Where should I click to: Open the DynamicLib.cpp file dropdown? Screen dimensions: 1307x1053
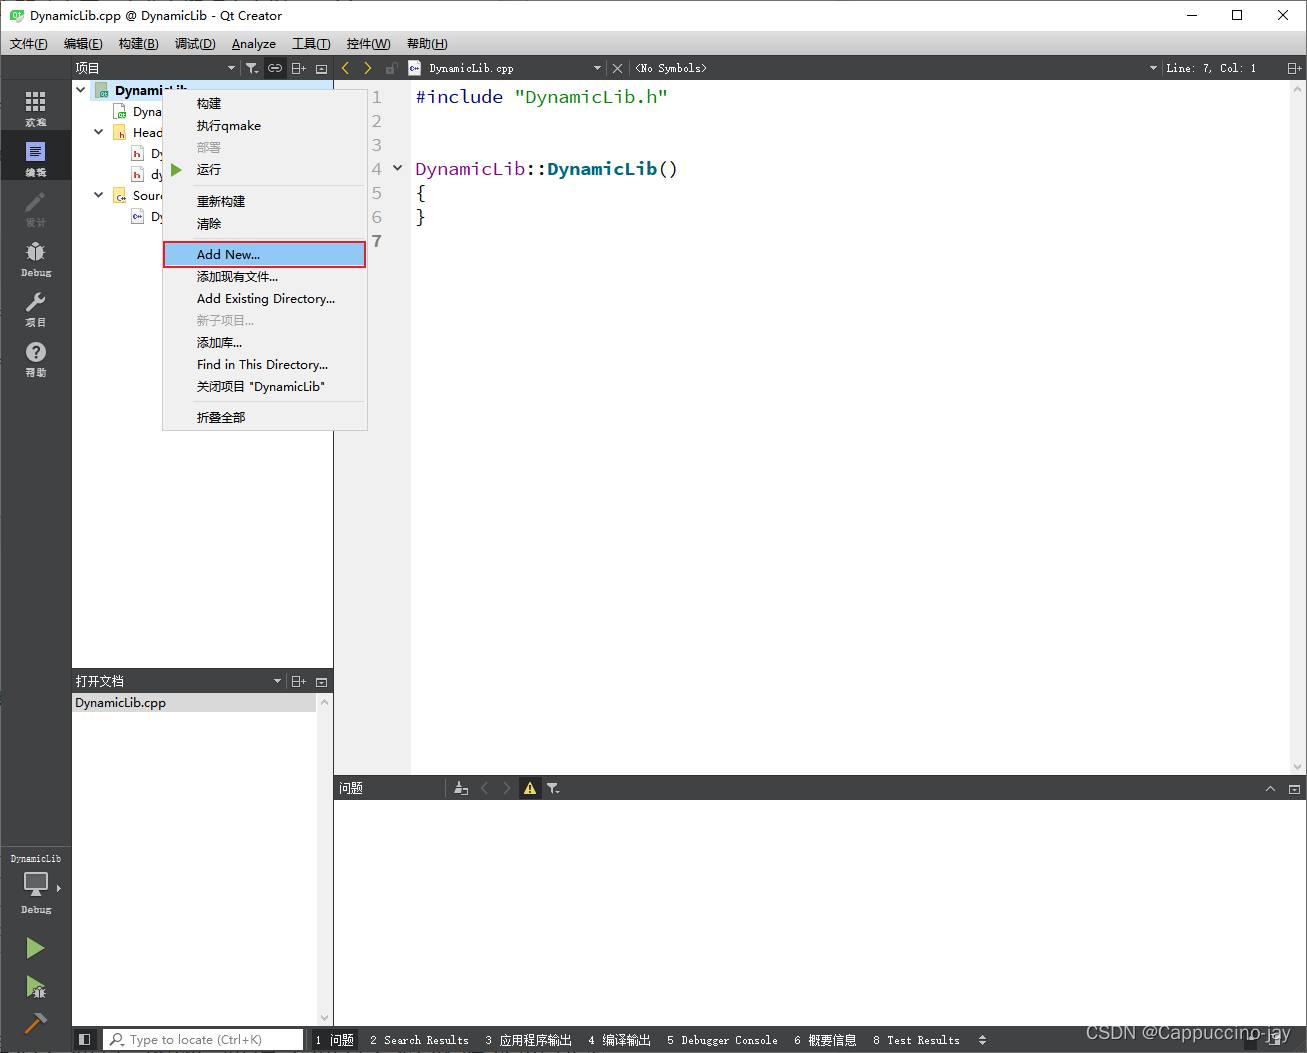click(505, 68)
